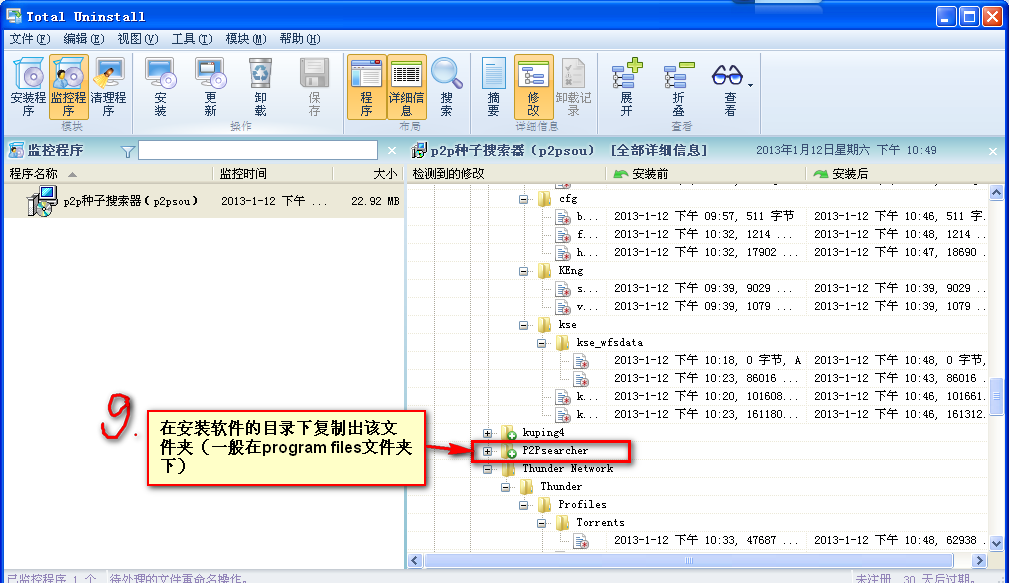Select the 安装程序 module icon
Viewport: 1009px width, 583px height.
pos(28,87)
